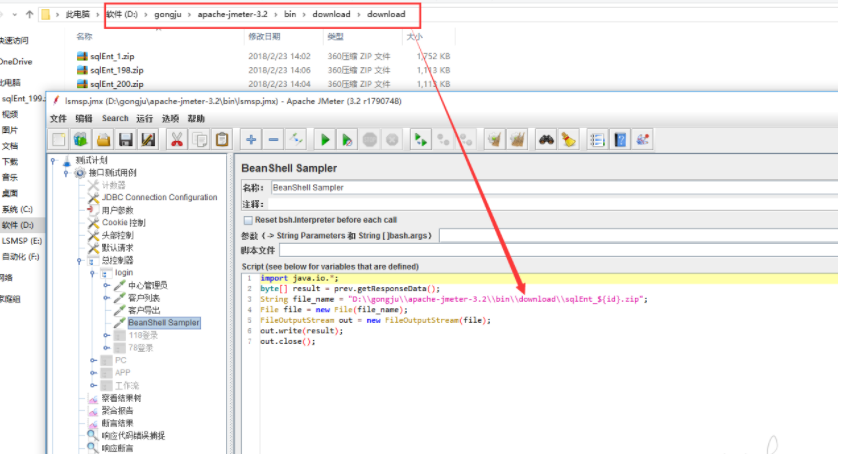Select JDBC Connection Configuration tree item
The image size is (841, 454).
(x=159, y=197)
